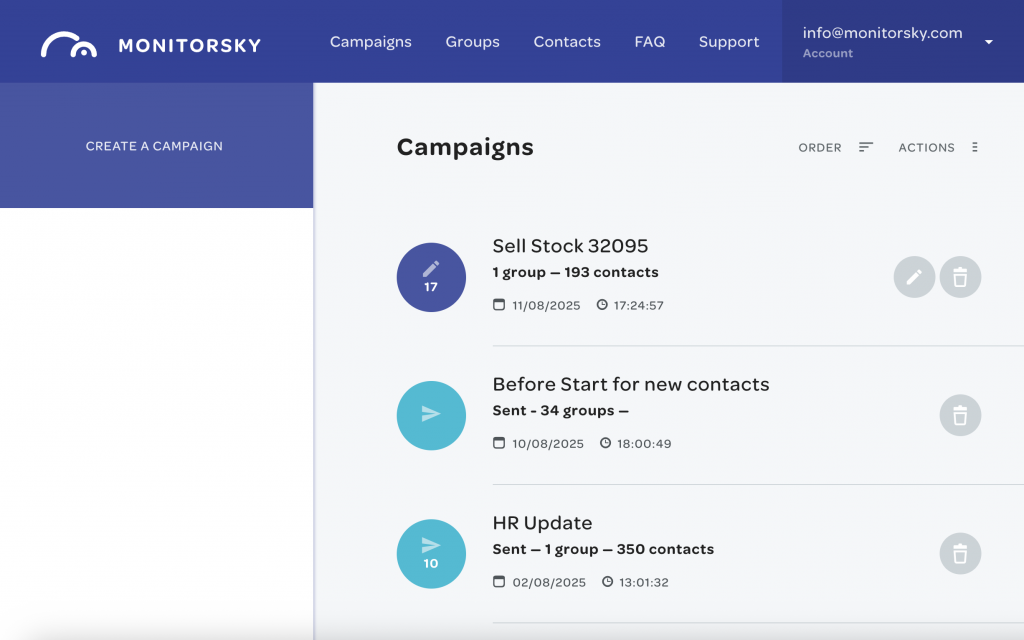Viewport: 1024px width, 640px height.
Task: Open the Support page
Action: click(729, 42)
